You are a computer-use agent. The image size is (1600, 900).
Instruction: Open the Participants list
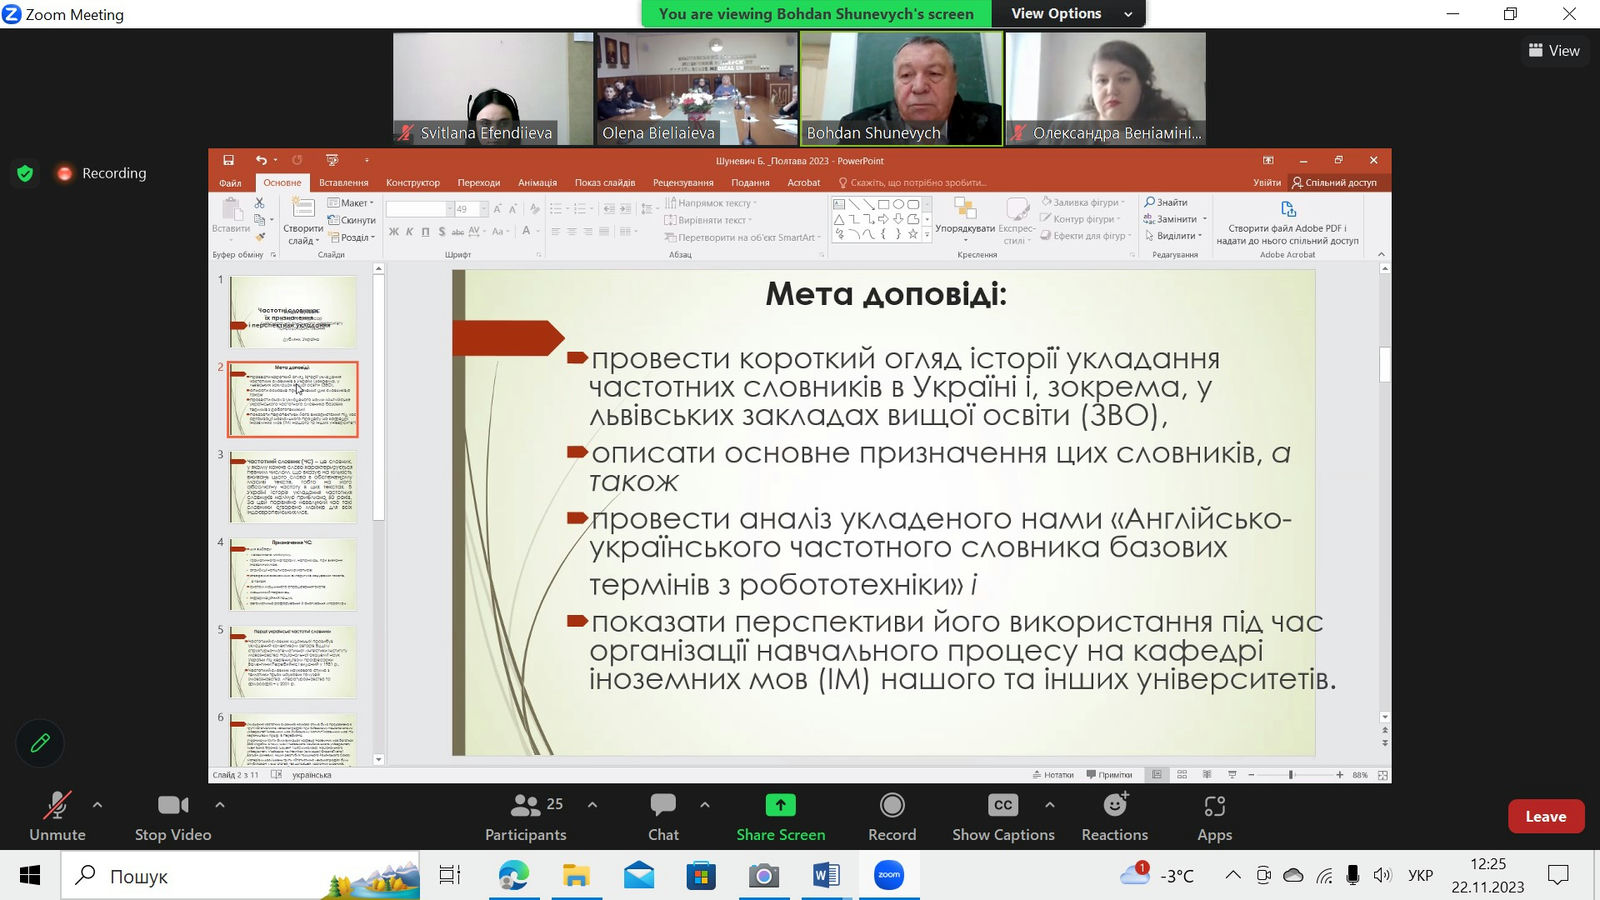tap(526, 816)
